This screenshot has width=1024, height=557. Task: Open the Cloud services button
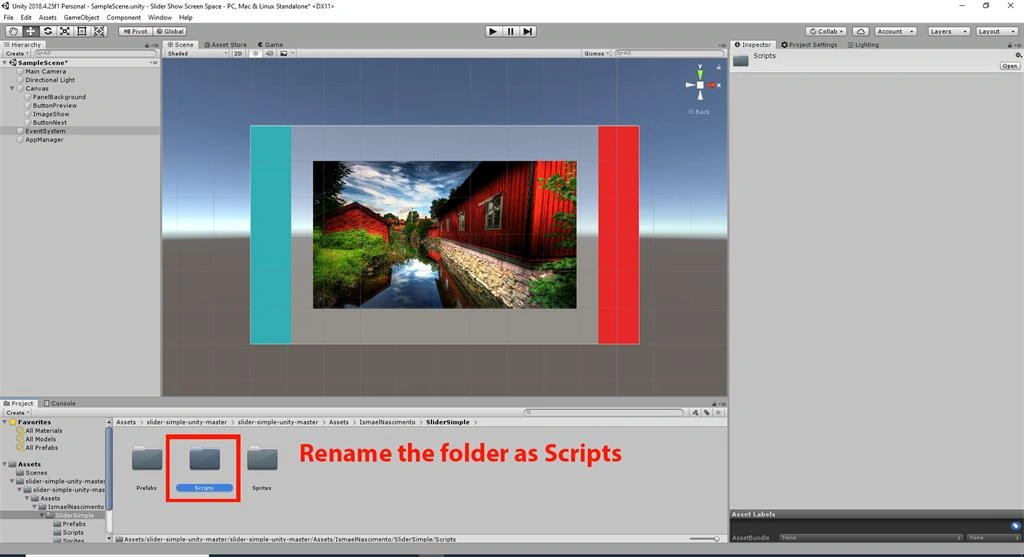point(861,31)
